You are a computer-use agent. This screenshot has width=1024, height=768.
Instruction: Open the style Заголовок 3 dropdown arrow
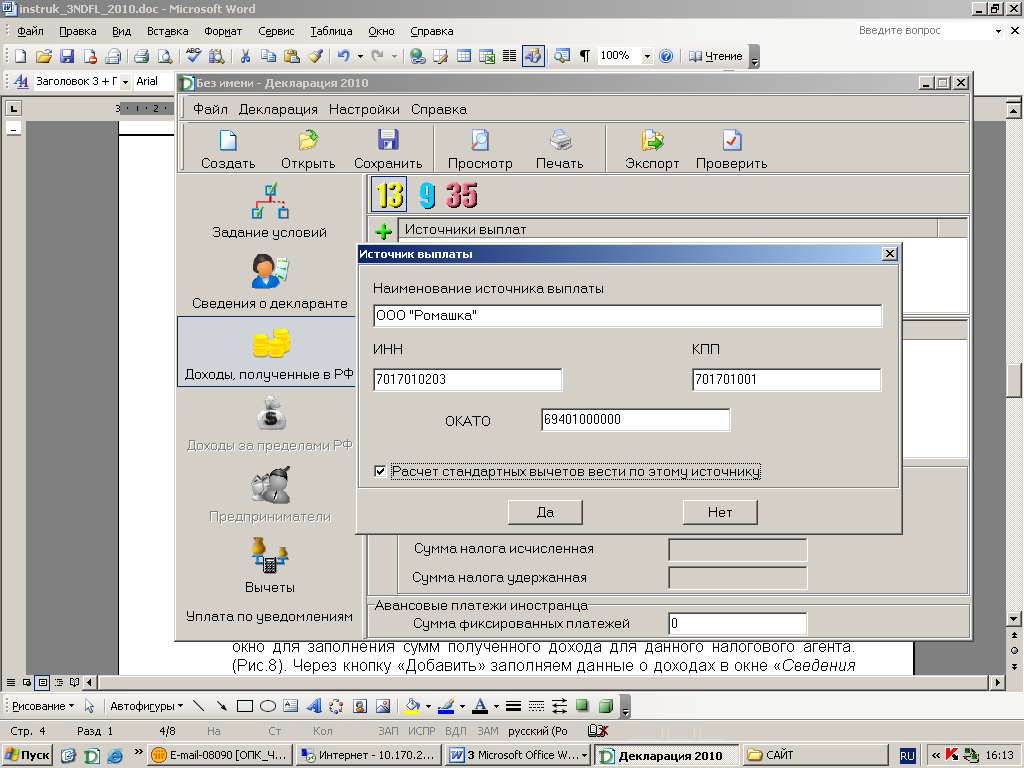[x=125, y=82]
